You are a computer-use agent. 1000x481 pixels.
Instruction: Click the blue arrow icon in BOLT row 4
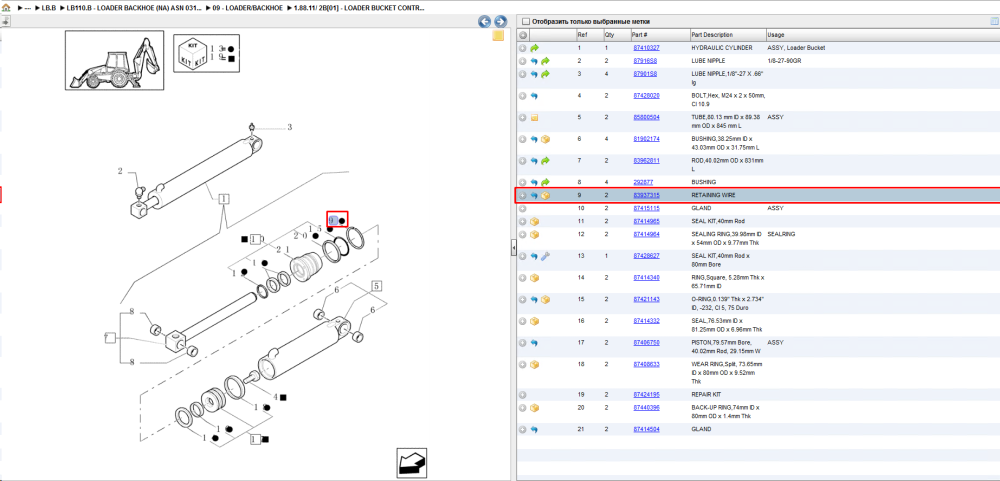534,96
